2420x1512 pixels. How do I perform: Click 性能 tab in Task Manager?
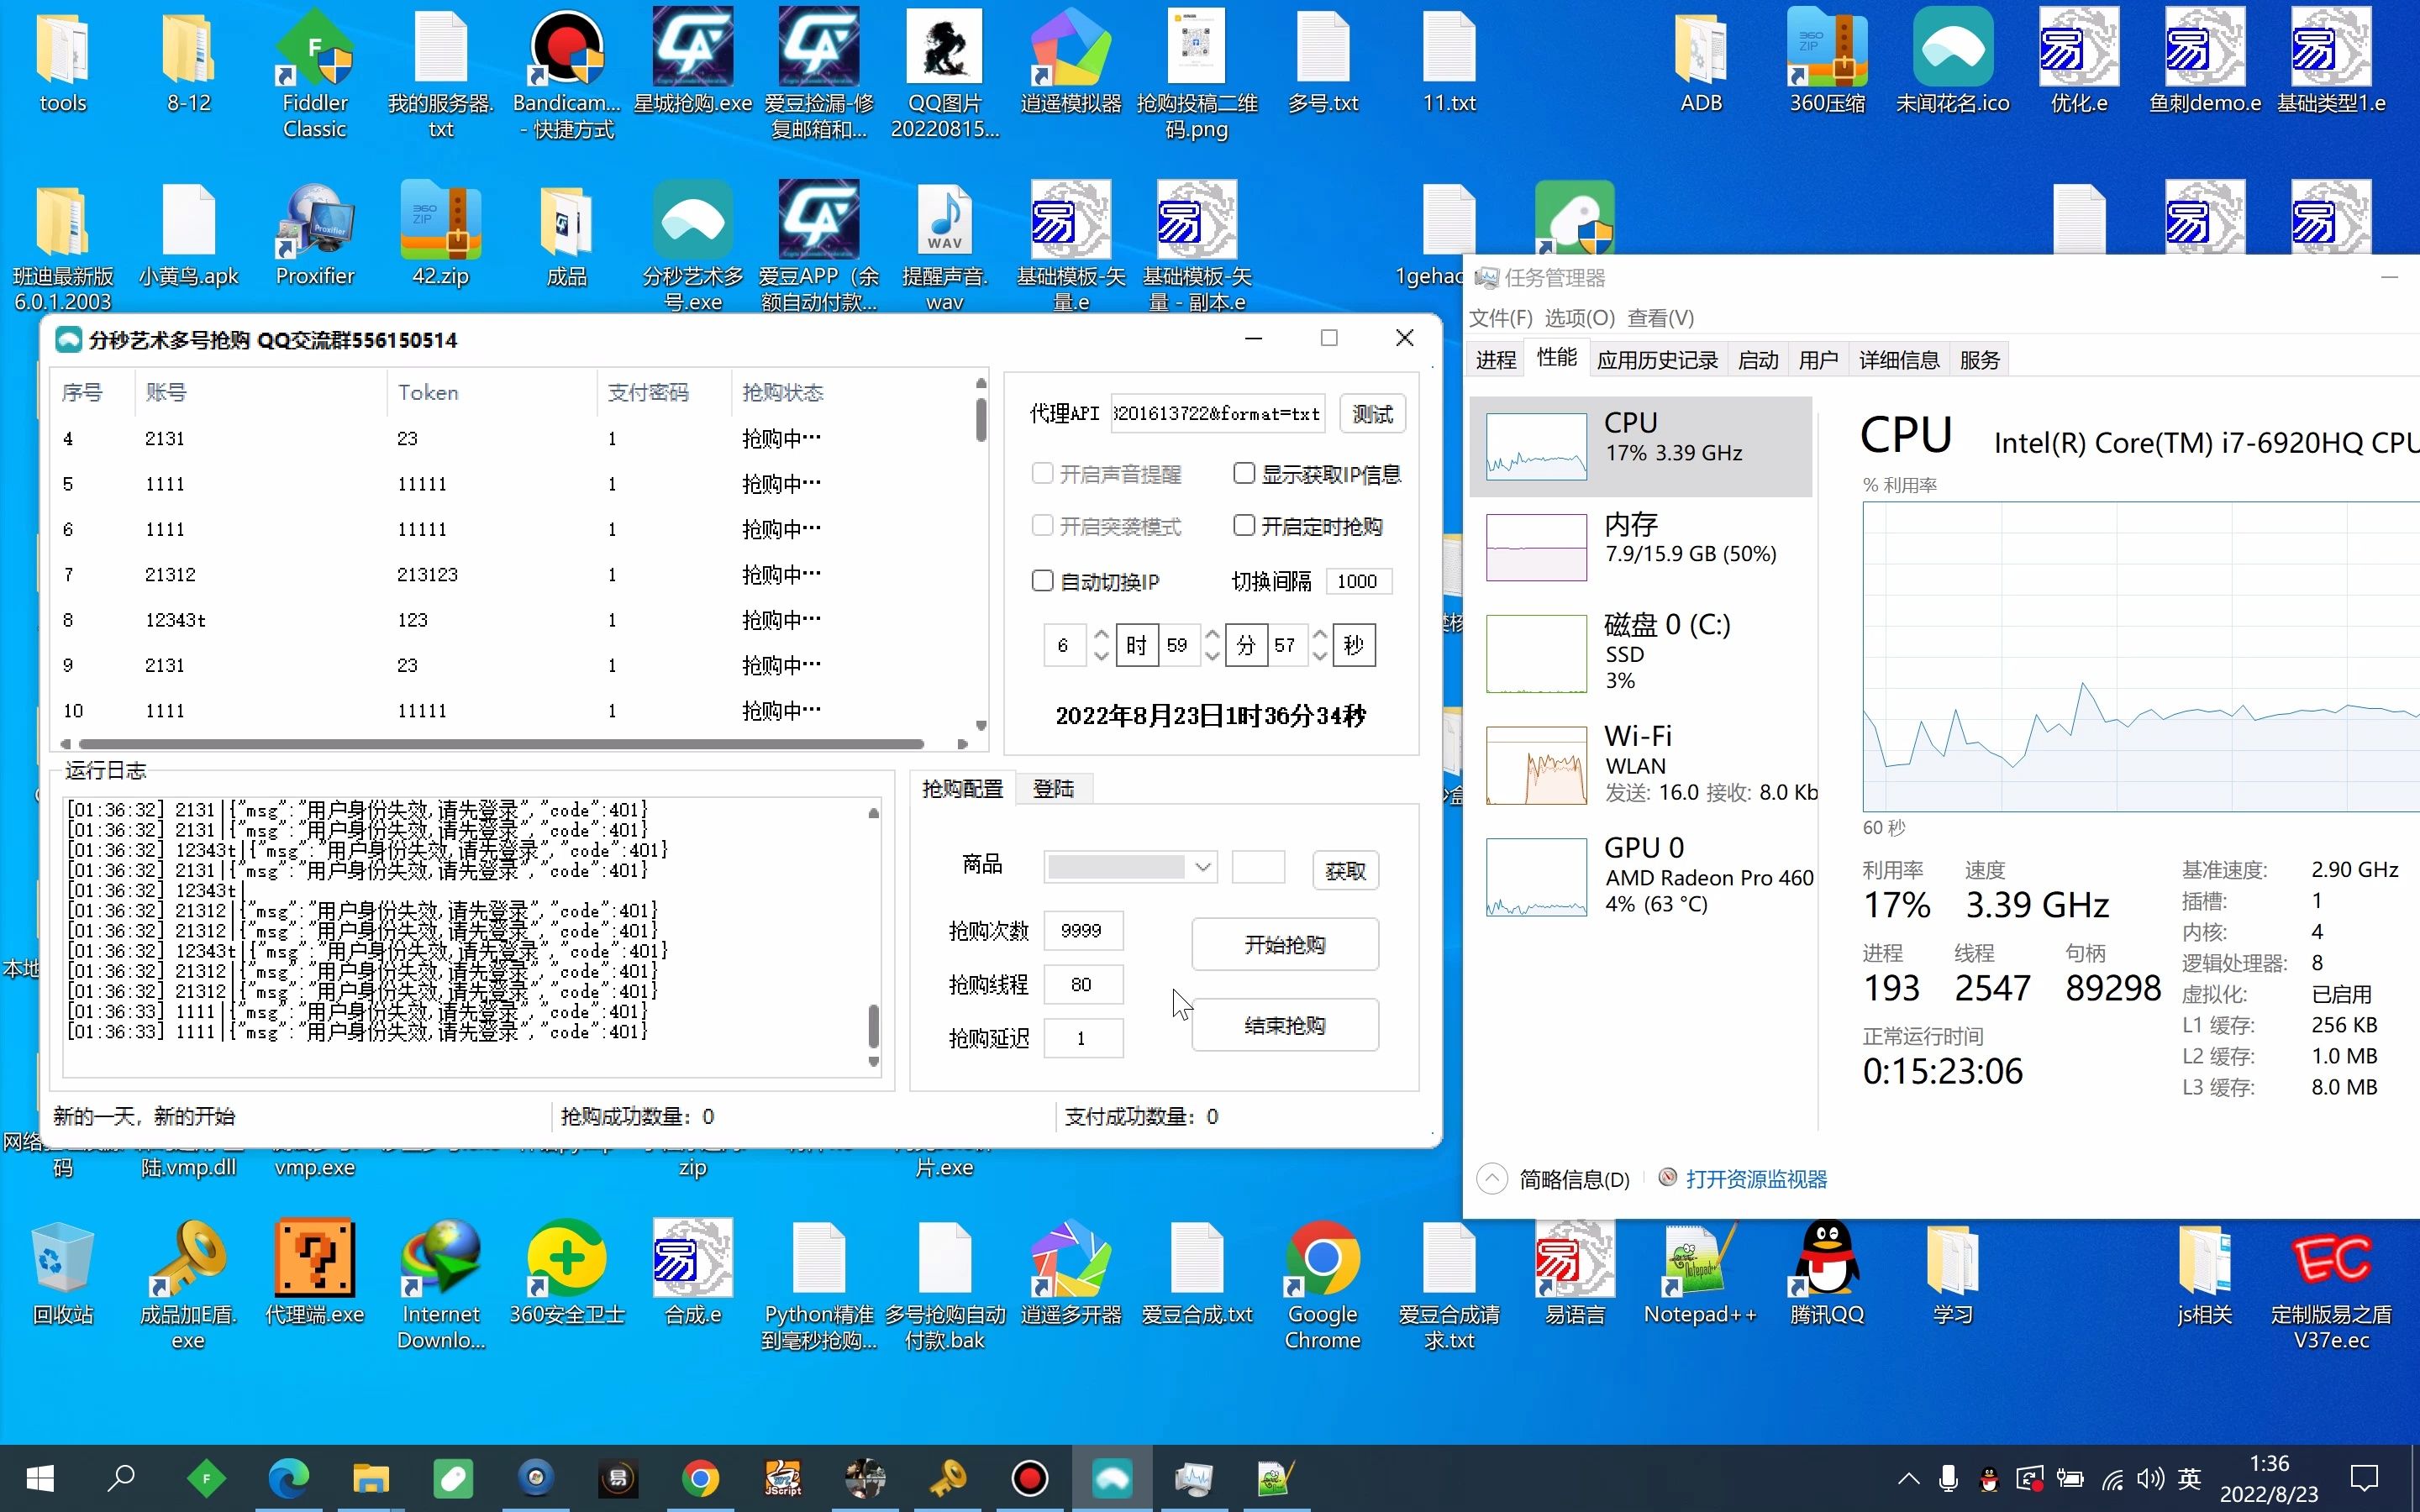click(x=1555, y=359)
